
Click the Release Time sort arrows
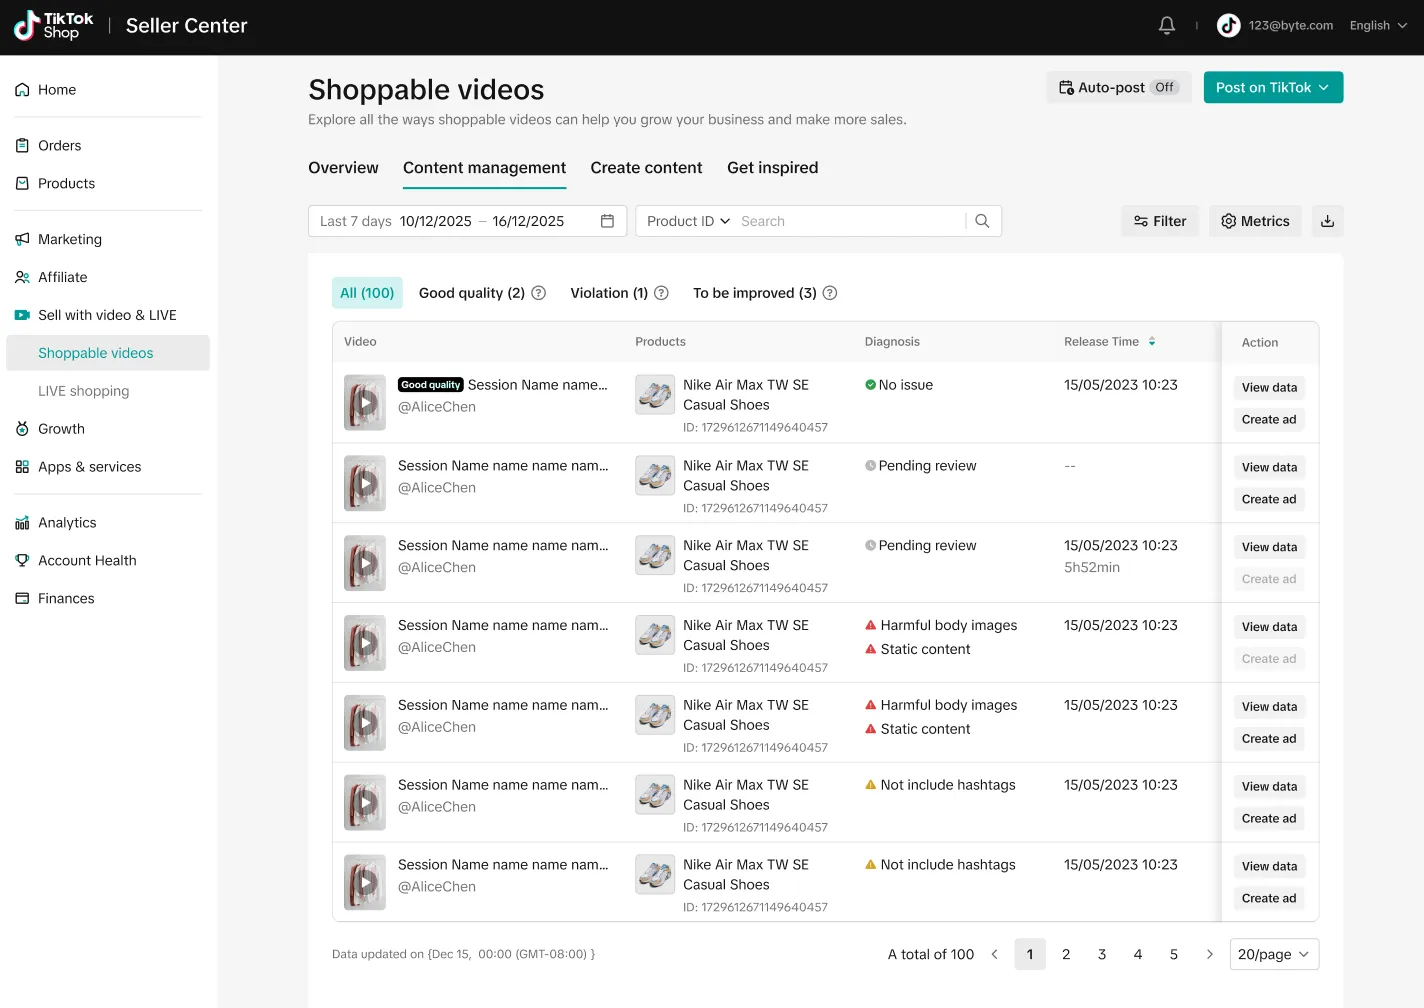[x=1152, y=342]
